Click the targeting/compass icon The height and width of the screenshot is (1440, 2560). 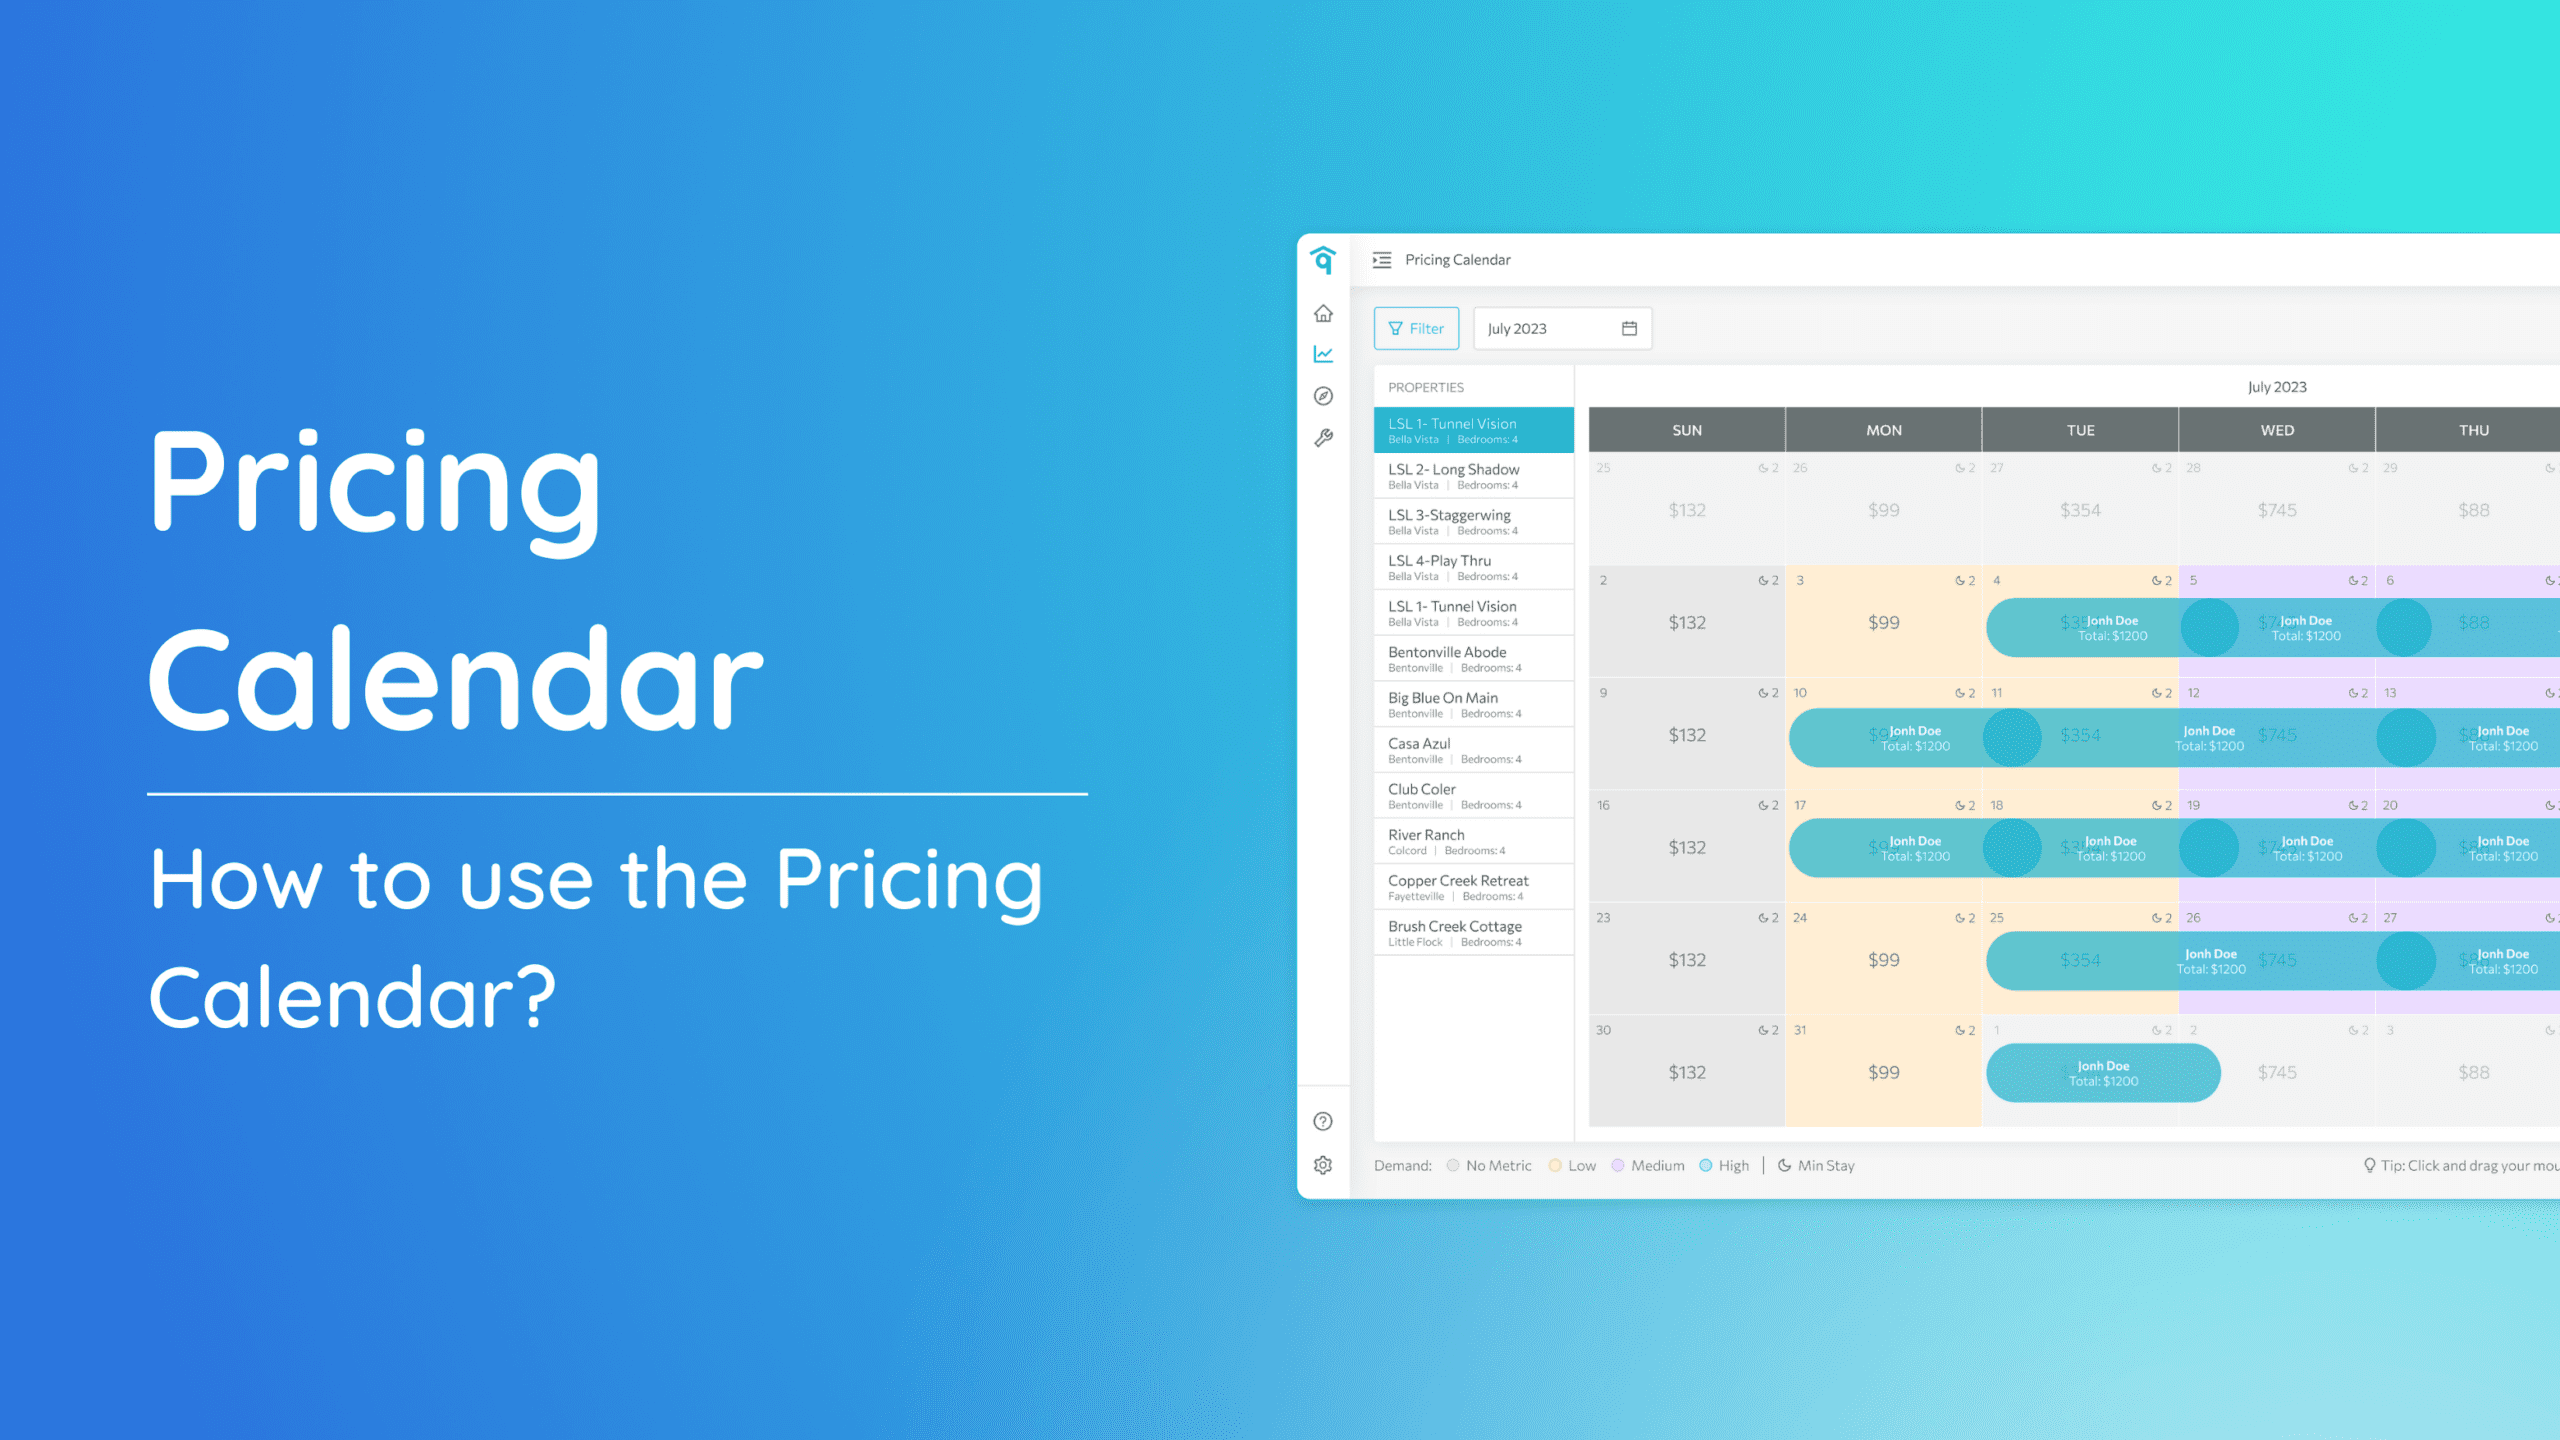click(1326, 396)
